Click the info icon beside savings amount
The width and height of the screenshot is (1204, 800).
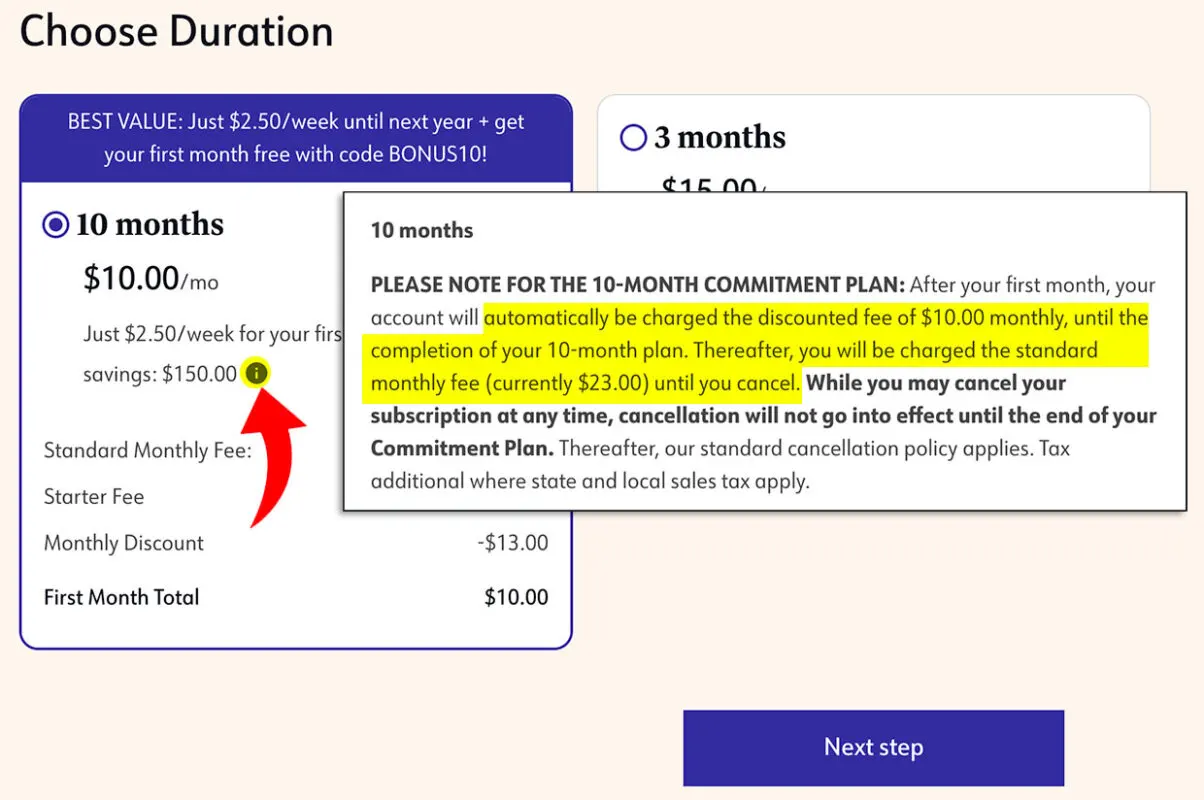pyautogui.click(x=257, y=374)
